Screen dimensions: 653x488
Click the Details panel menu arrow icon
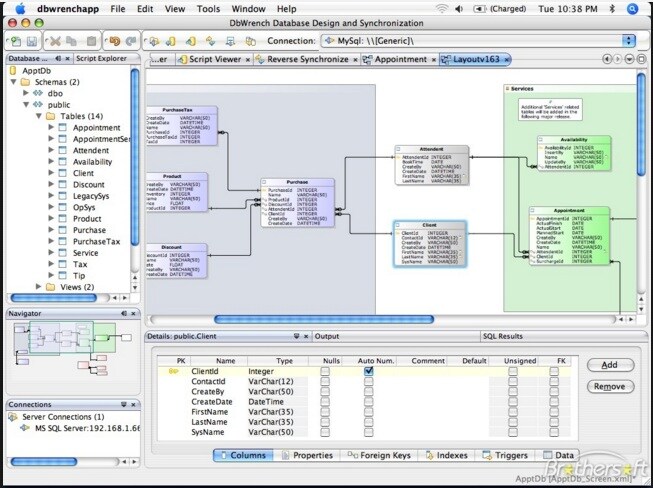(297, 336)
